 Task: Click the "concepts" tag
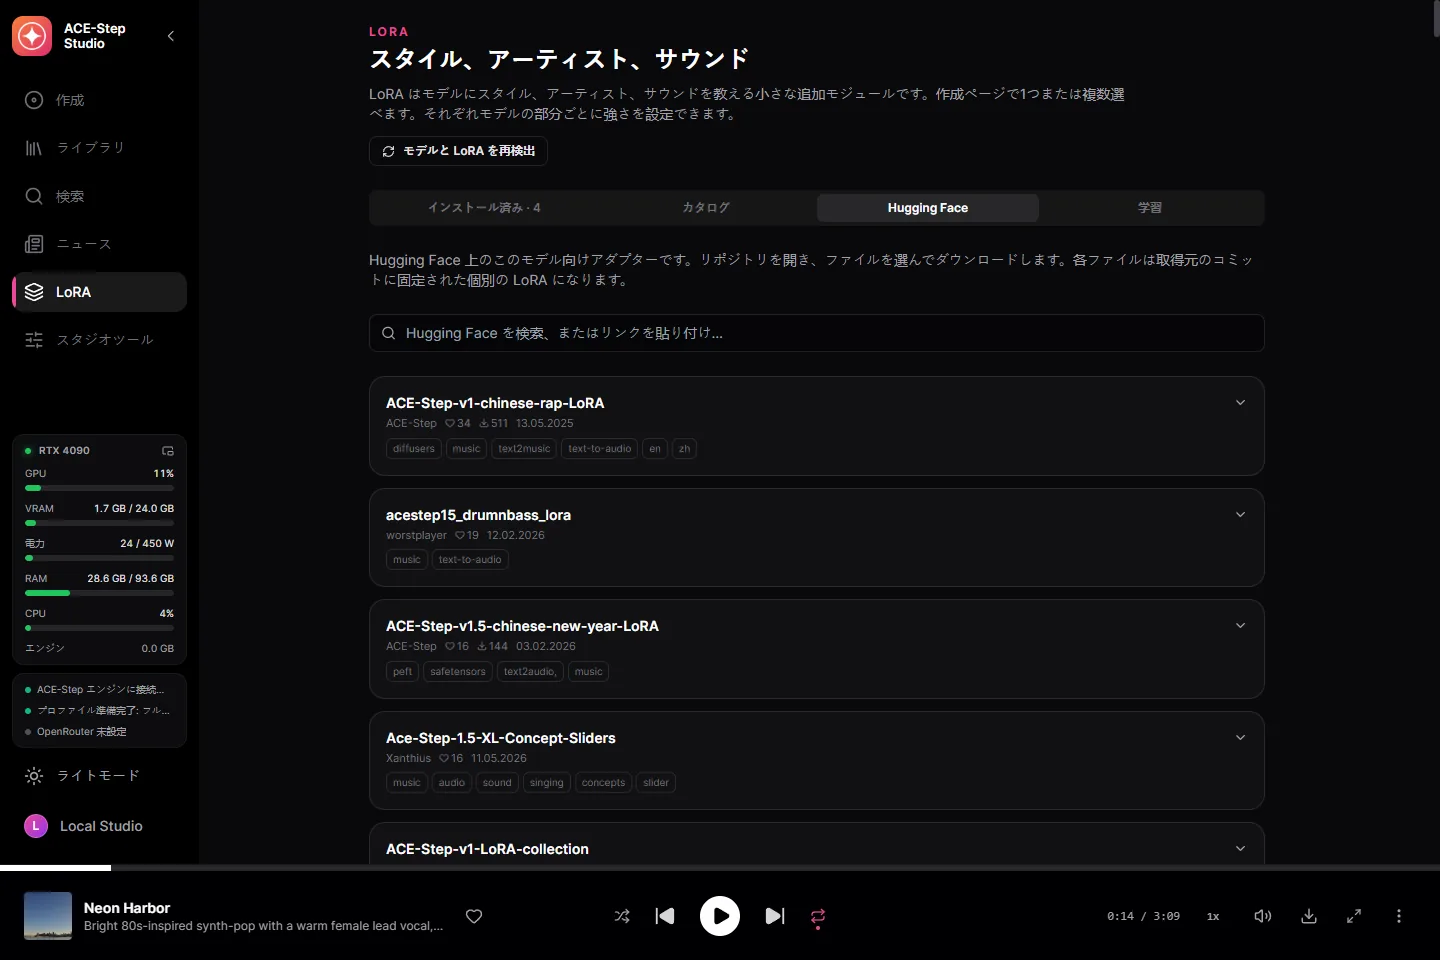603,783
